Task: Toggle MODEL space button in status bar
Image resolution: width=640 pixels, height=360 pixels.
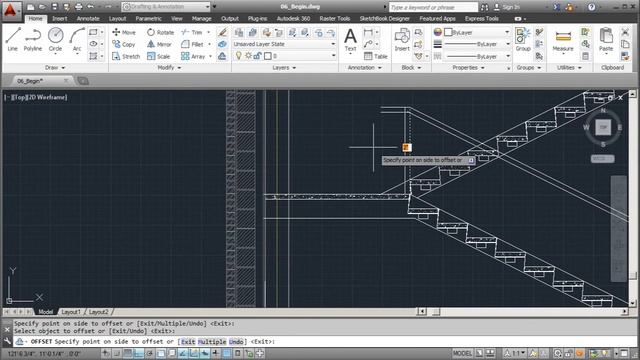Action: pyautogui.click(x=462, y=353)
